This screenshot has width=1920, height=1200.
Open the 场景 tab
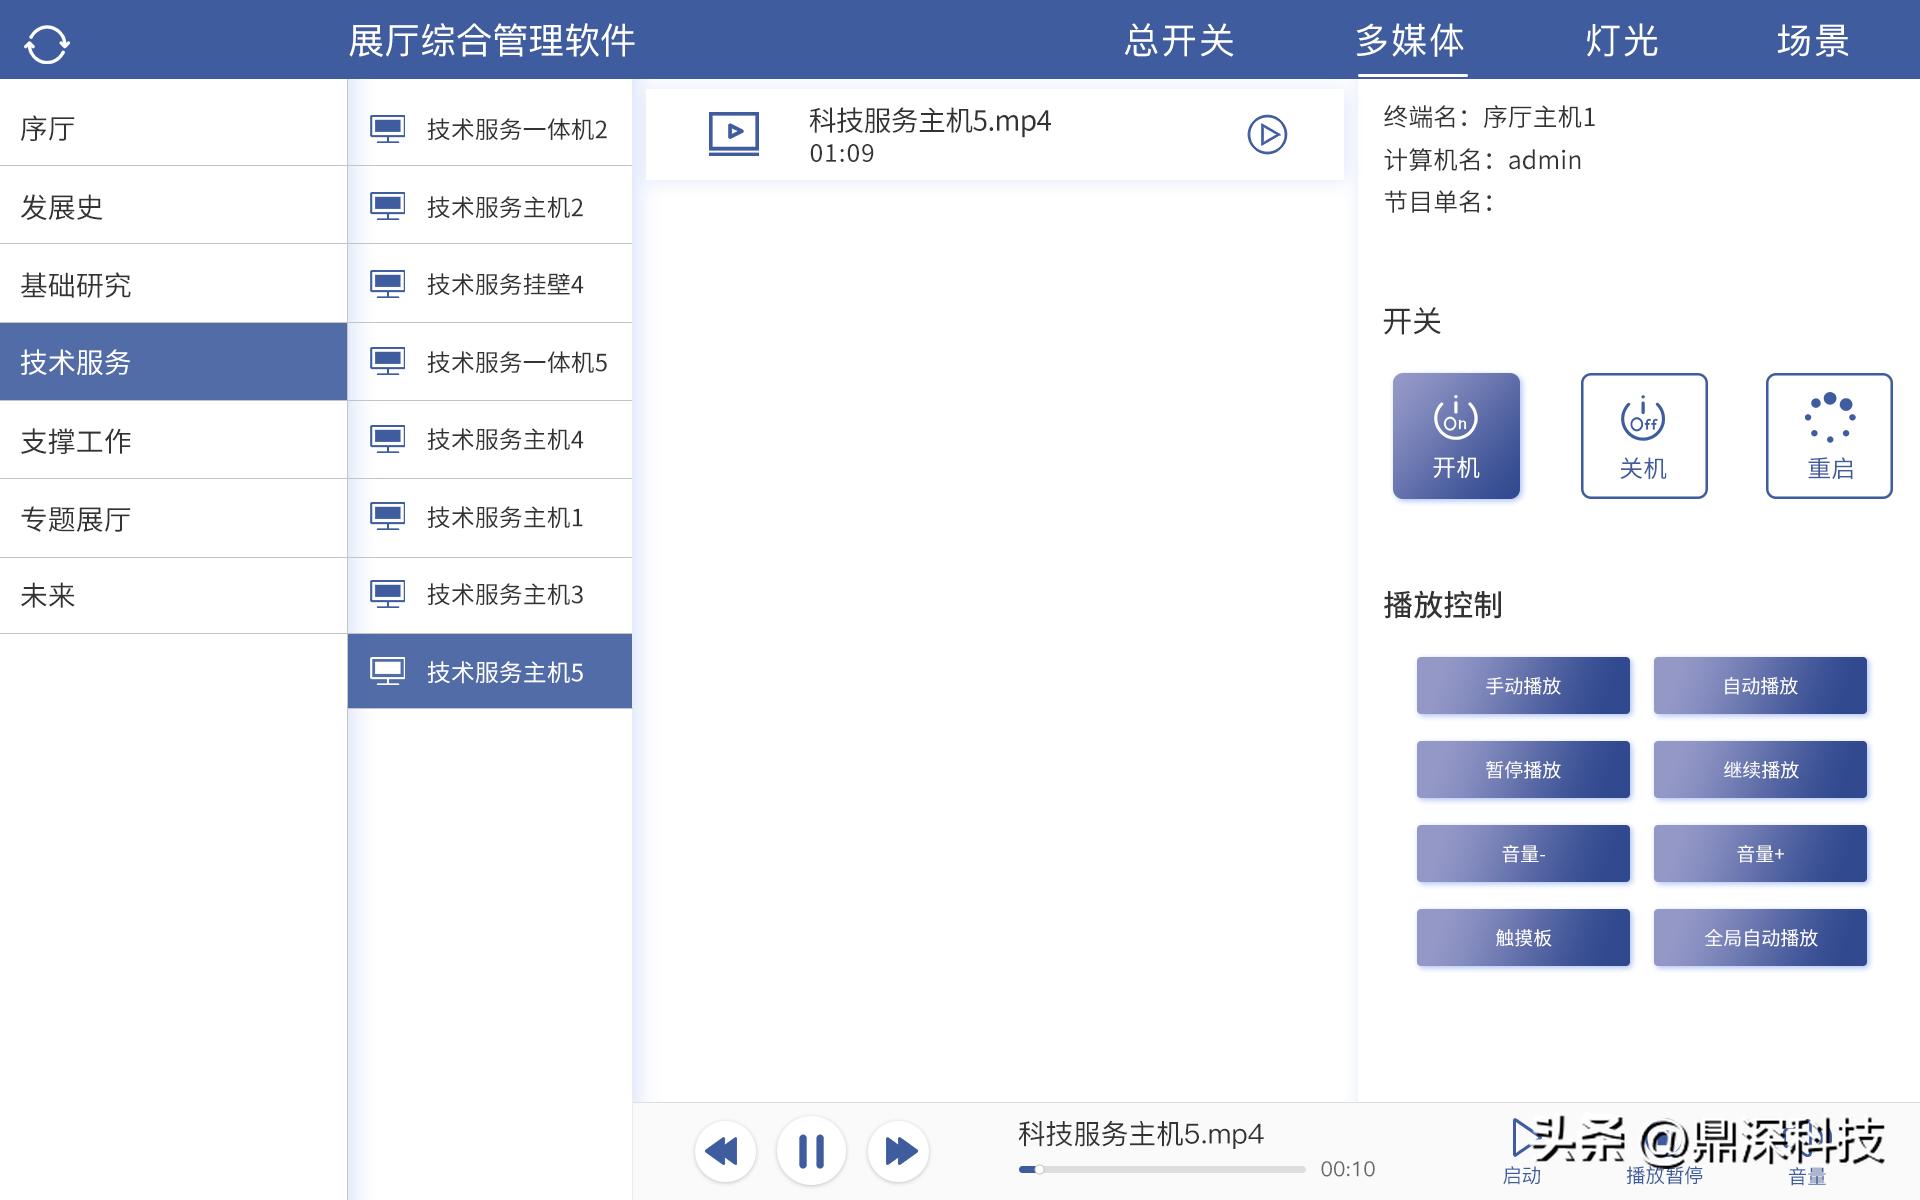[1812, 42]
